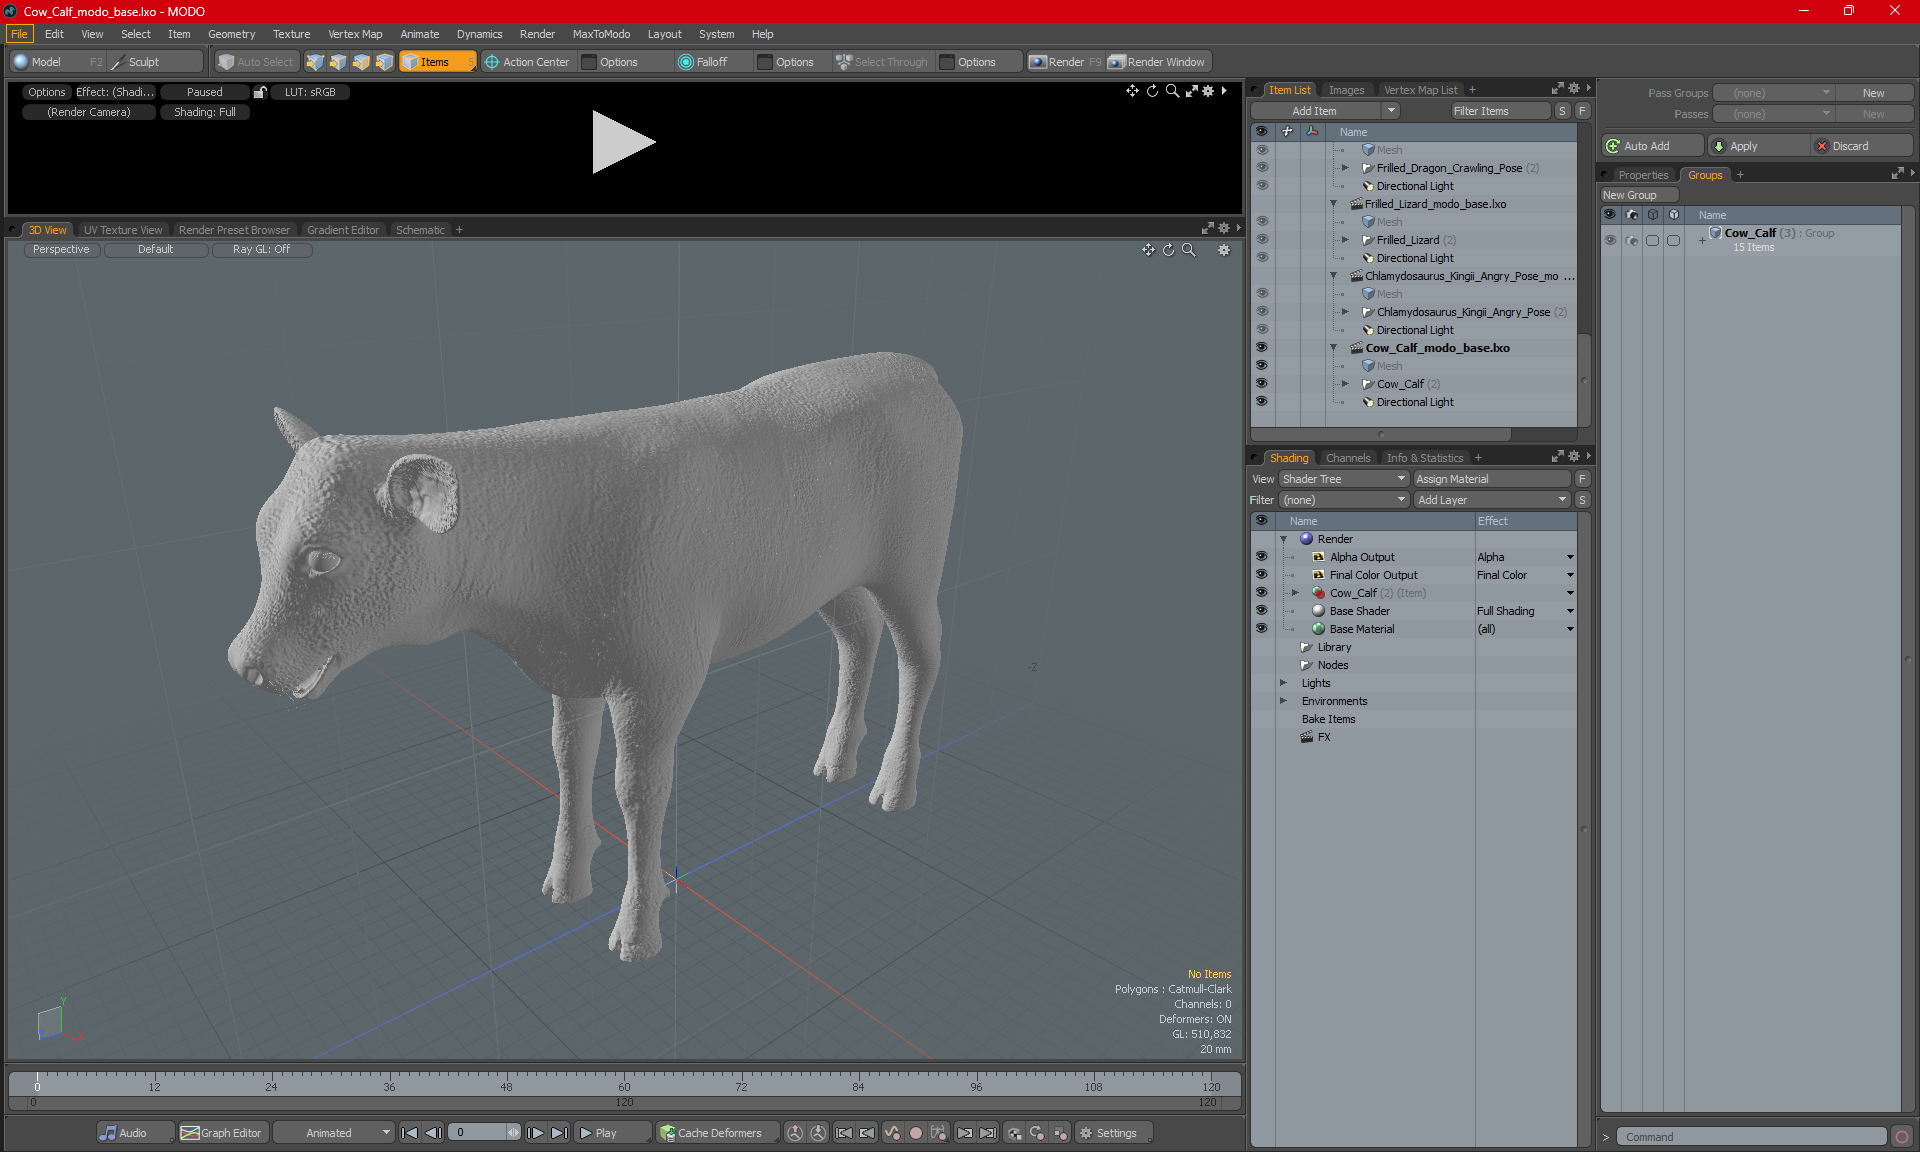The height and width of the screenshot is (1152, 1920).
Task: Expand the Environments node
Action: click(x=1283, y=701)
